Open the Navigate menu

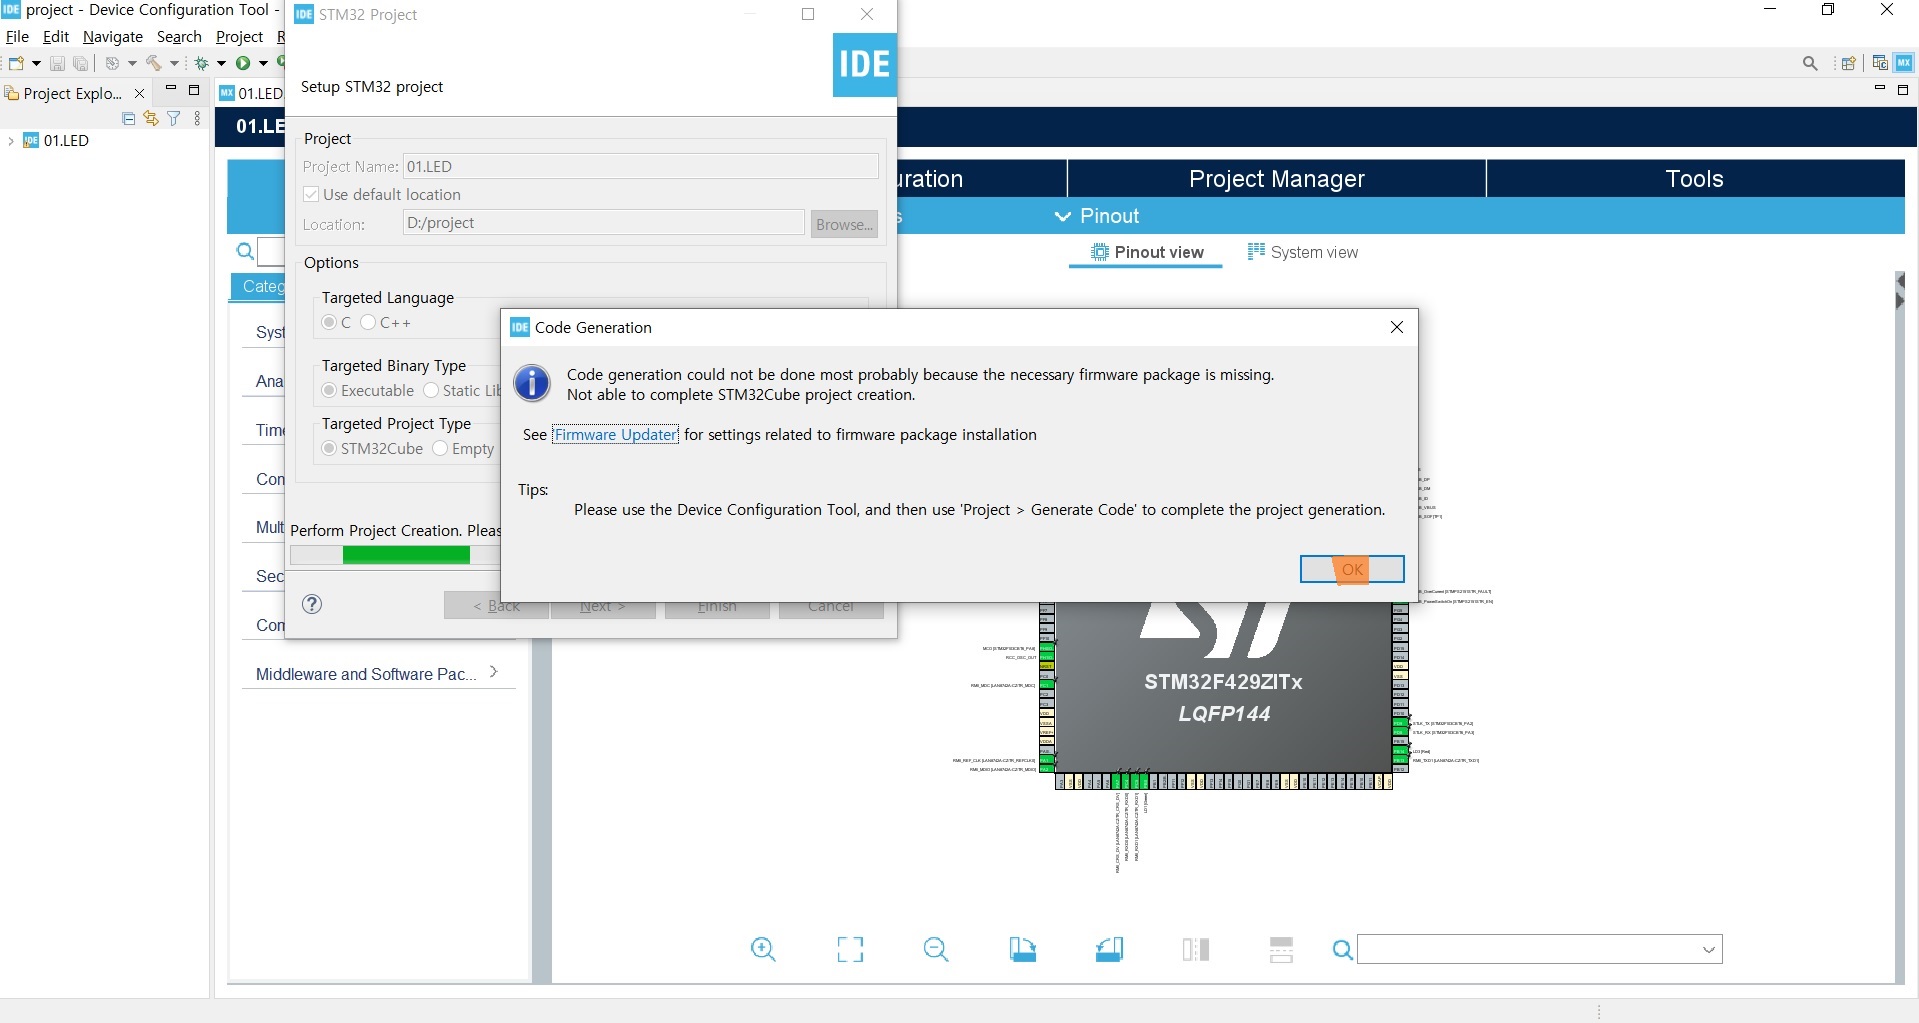click(x=113, y=37)
